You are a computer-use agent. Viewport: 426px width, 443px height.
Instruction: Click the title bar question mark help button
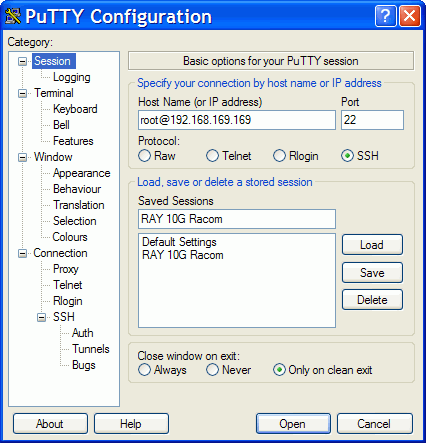[385, 16]
